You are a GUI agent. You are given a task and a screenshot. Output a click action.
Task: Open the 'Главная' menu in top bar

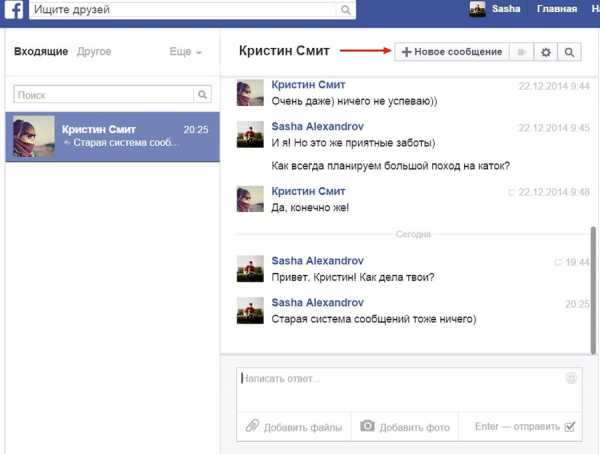click(x=557, y=9)
